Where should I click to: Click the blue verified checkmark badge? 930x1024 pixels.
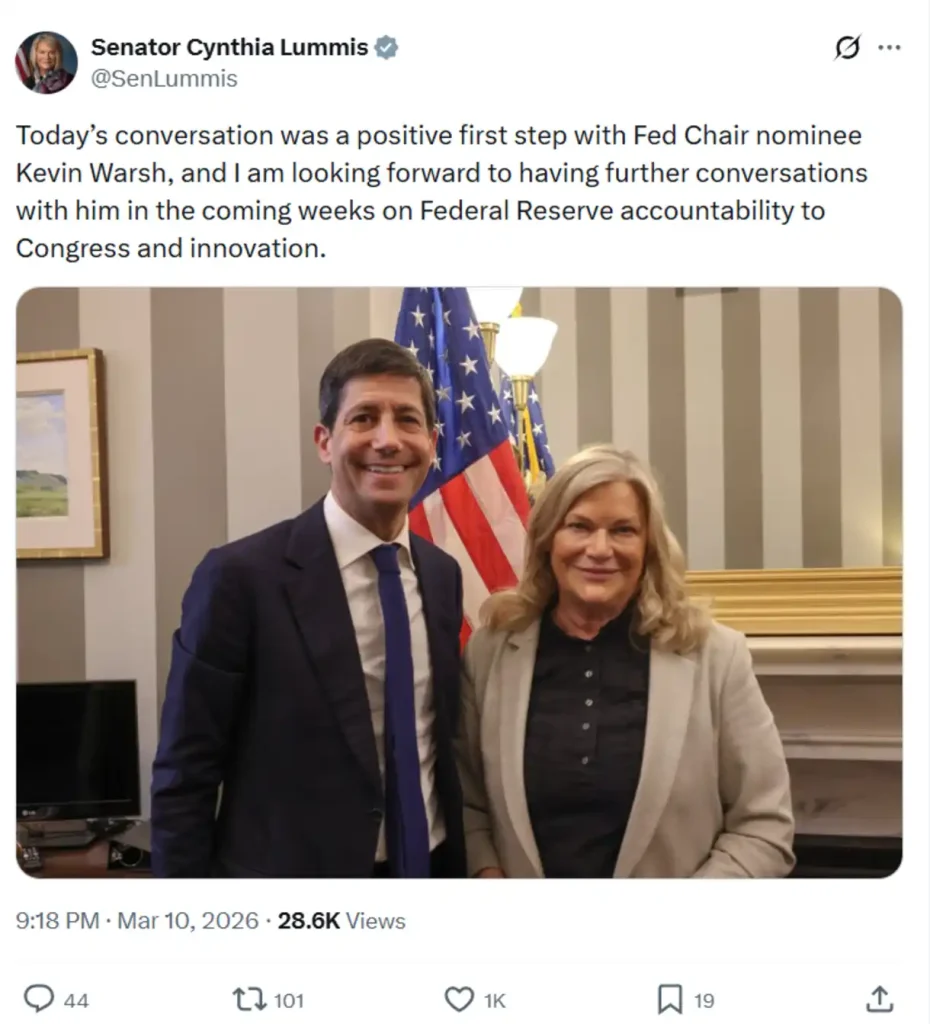[387, 46]
